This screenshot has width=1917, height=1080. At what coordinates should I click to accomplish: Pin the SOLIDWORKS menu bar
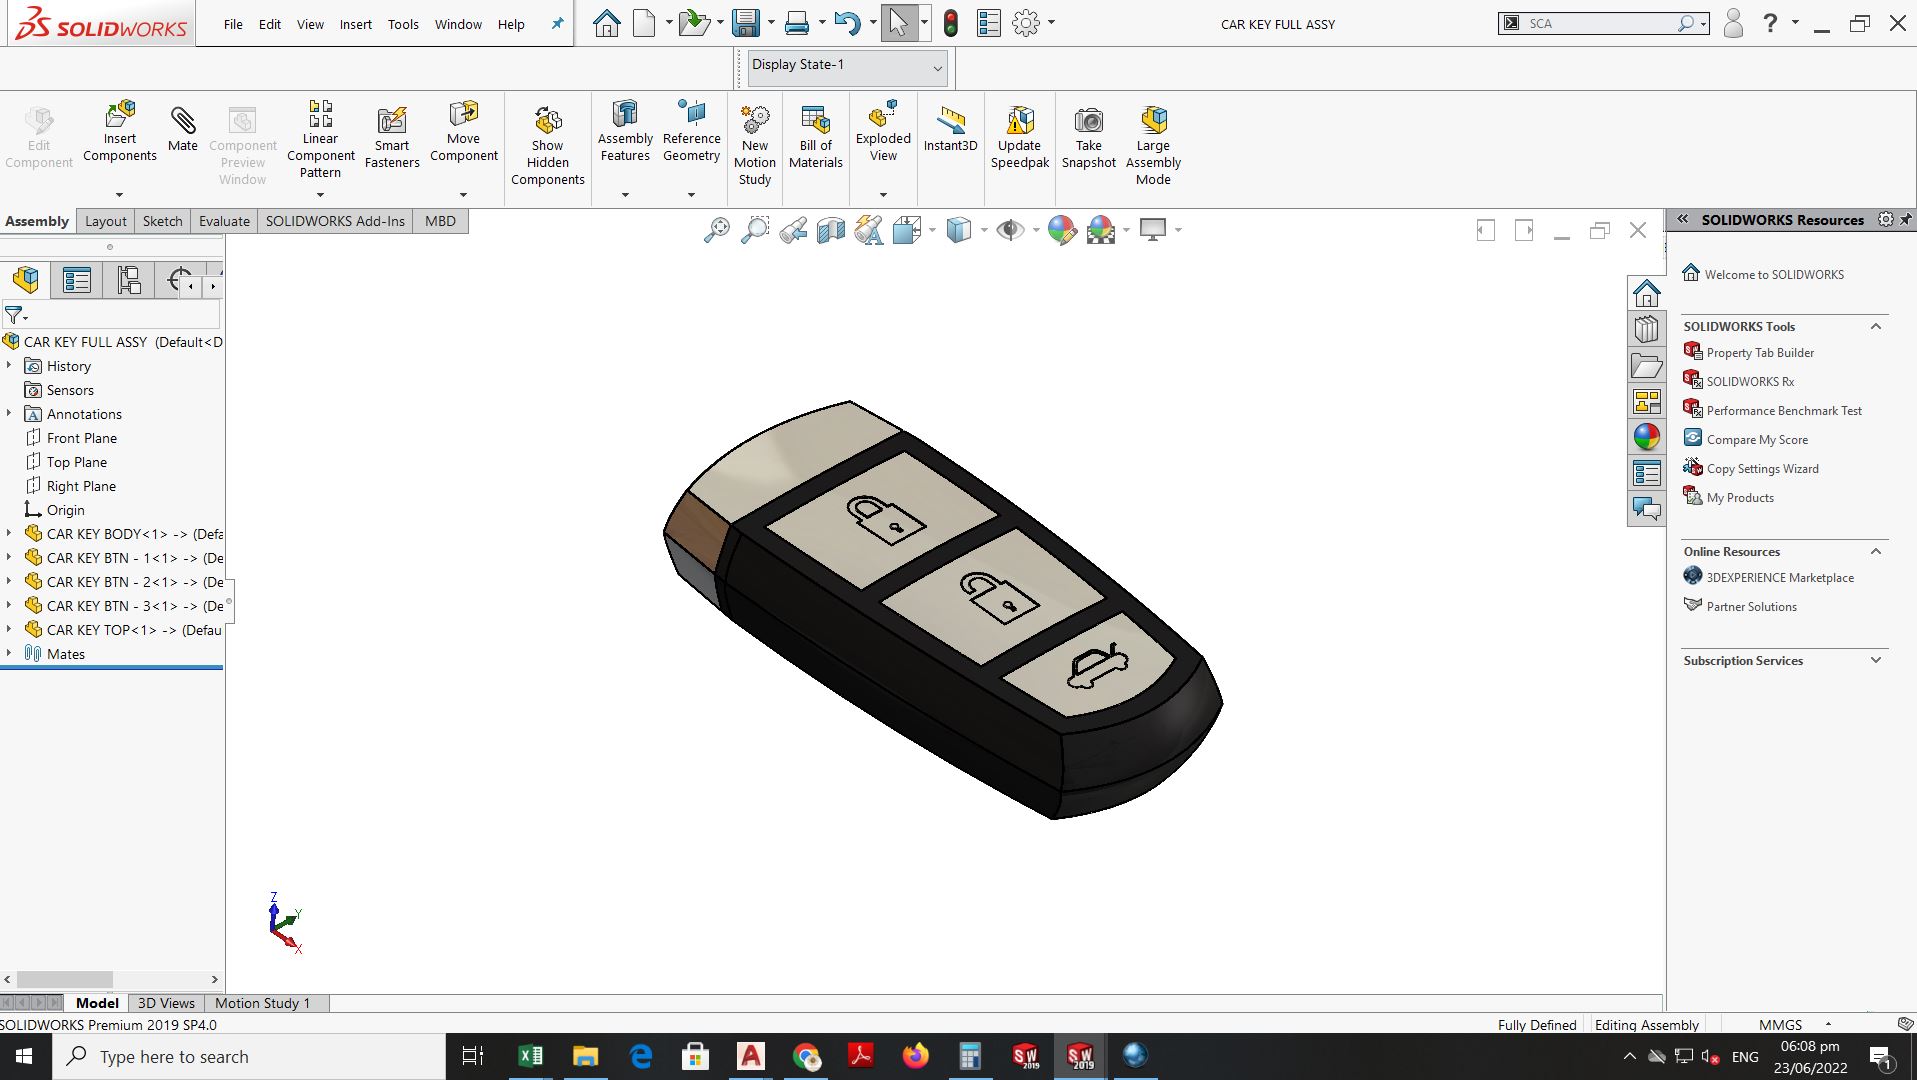click(557, 24)
